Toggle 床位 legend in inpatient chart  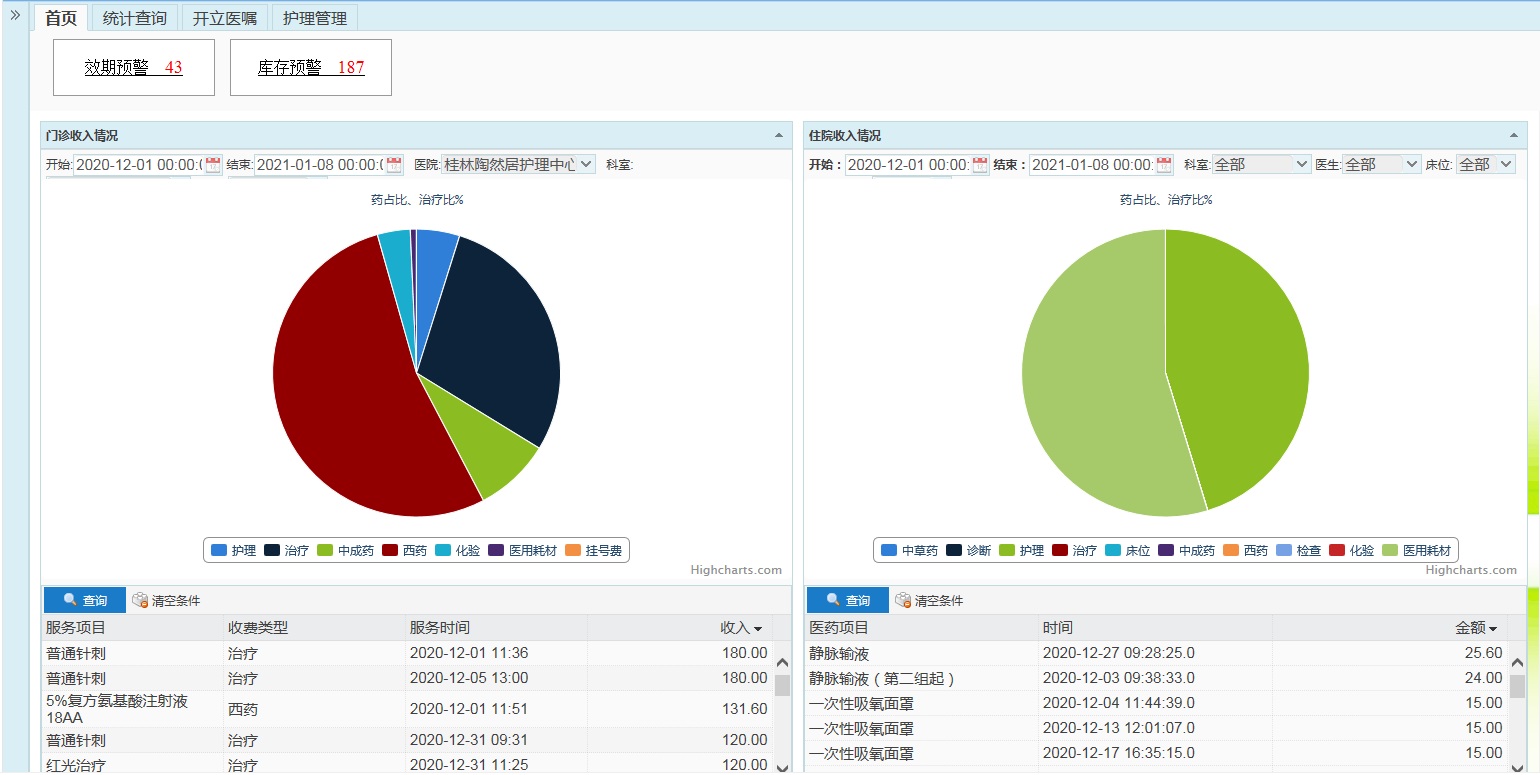[1128, 551]
